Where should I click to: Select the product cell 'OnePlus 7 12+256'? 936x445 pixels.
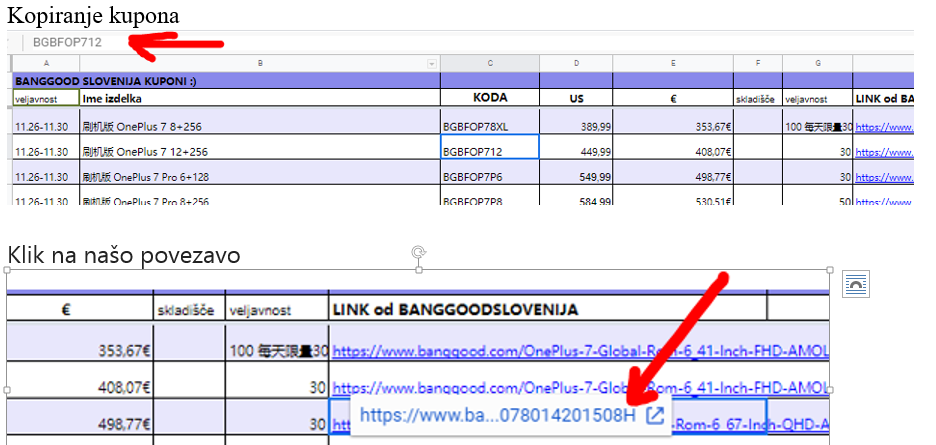[x=260, y=149]
